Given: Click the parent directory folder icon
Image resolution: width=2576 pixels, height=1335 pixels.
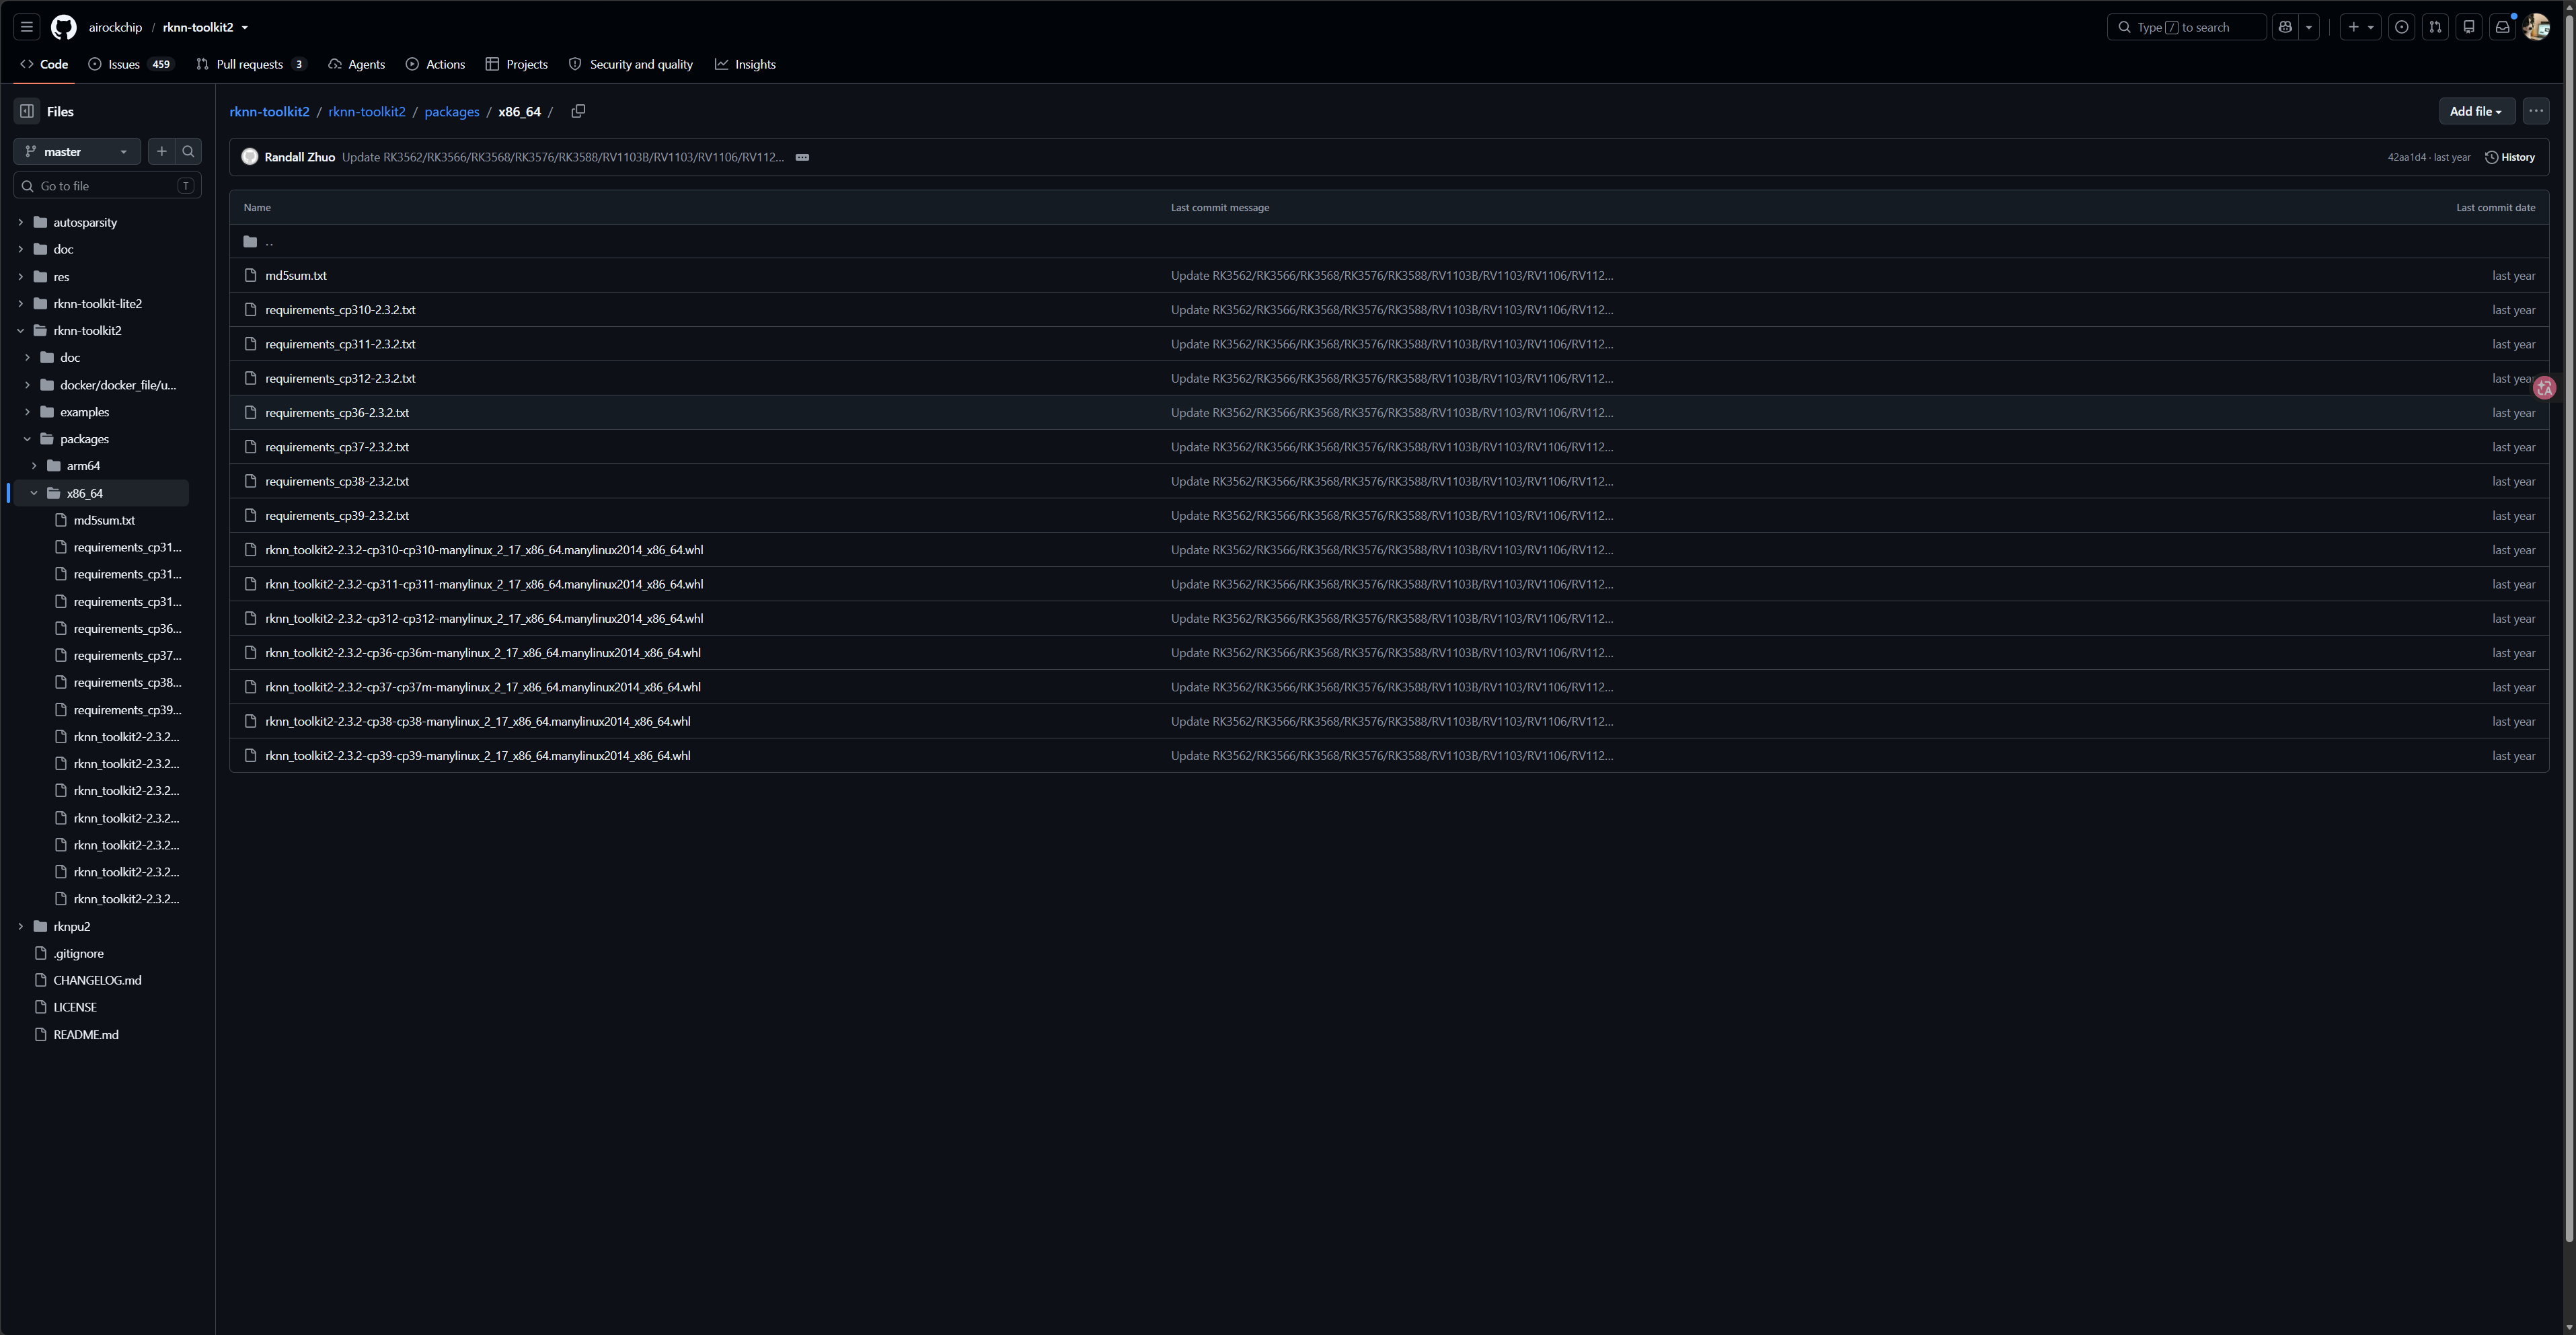Looking at the screenshot, I should 250,241.
